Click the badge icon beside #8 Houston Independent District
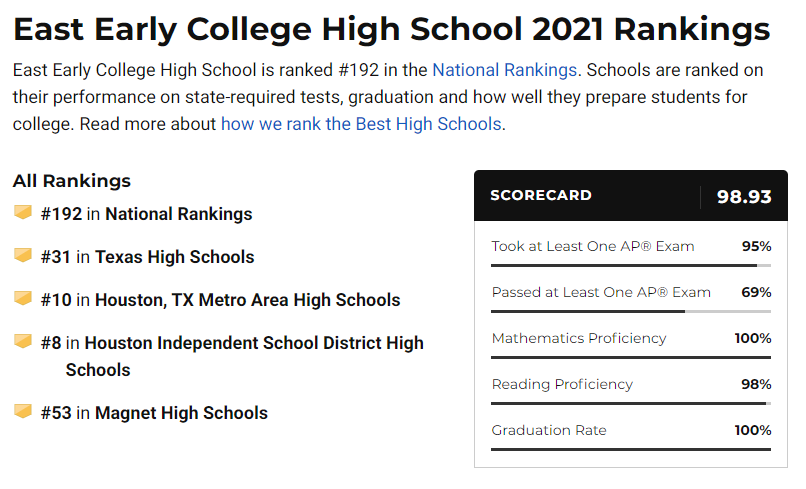Image resolution: width=806 pixels, height=489 pixels. point(23,341)
